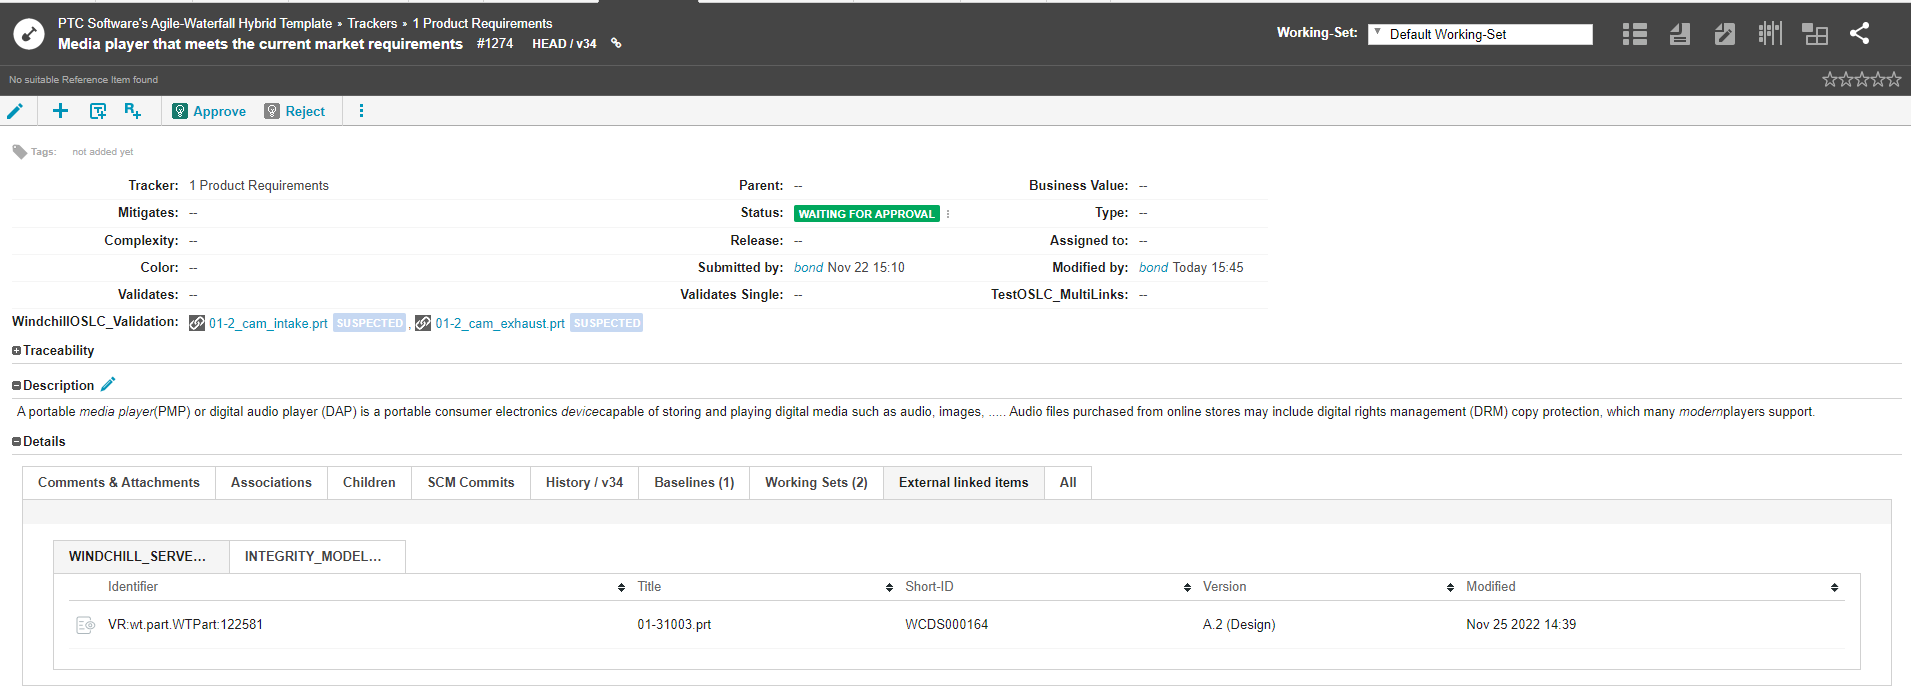Viewport: 1911px width, 693px height.
Task: Open the 01-2_cam_intake.prt link
Action: click(268, 324)
